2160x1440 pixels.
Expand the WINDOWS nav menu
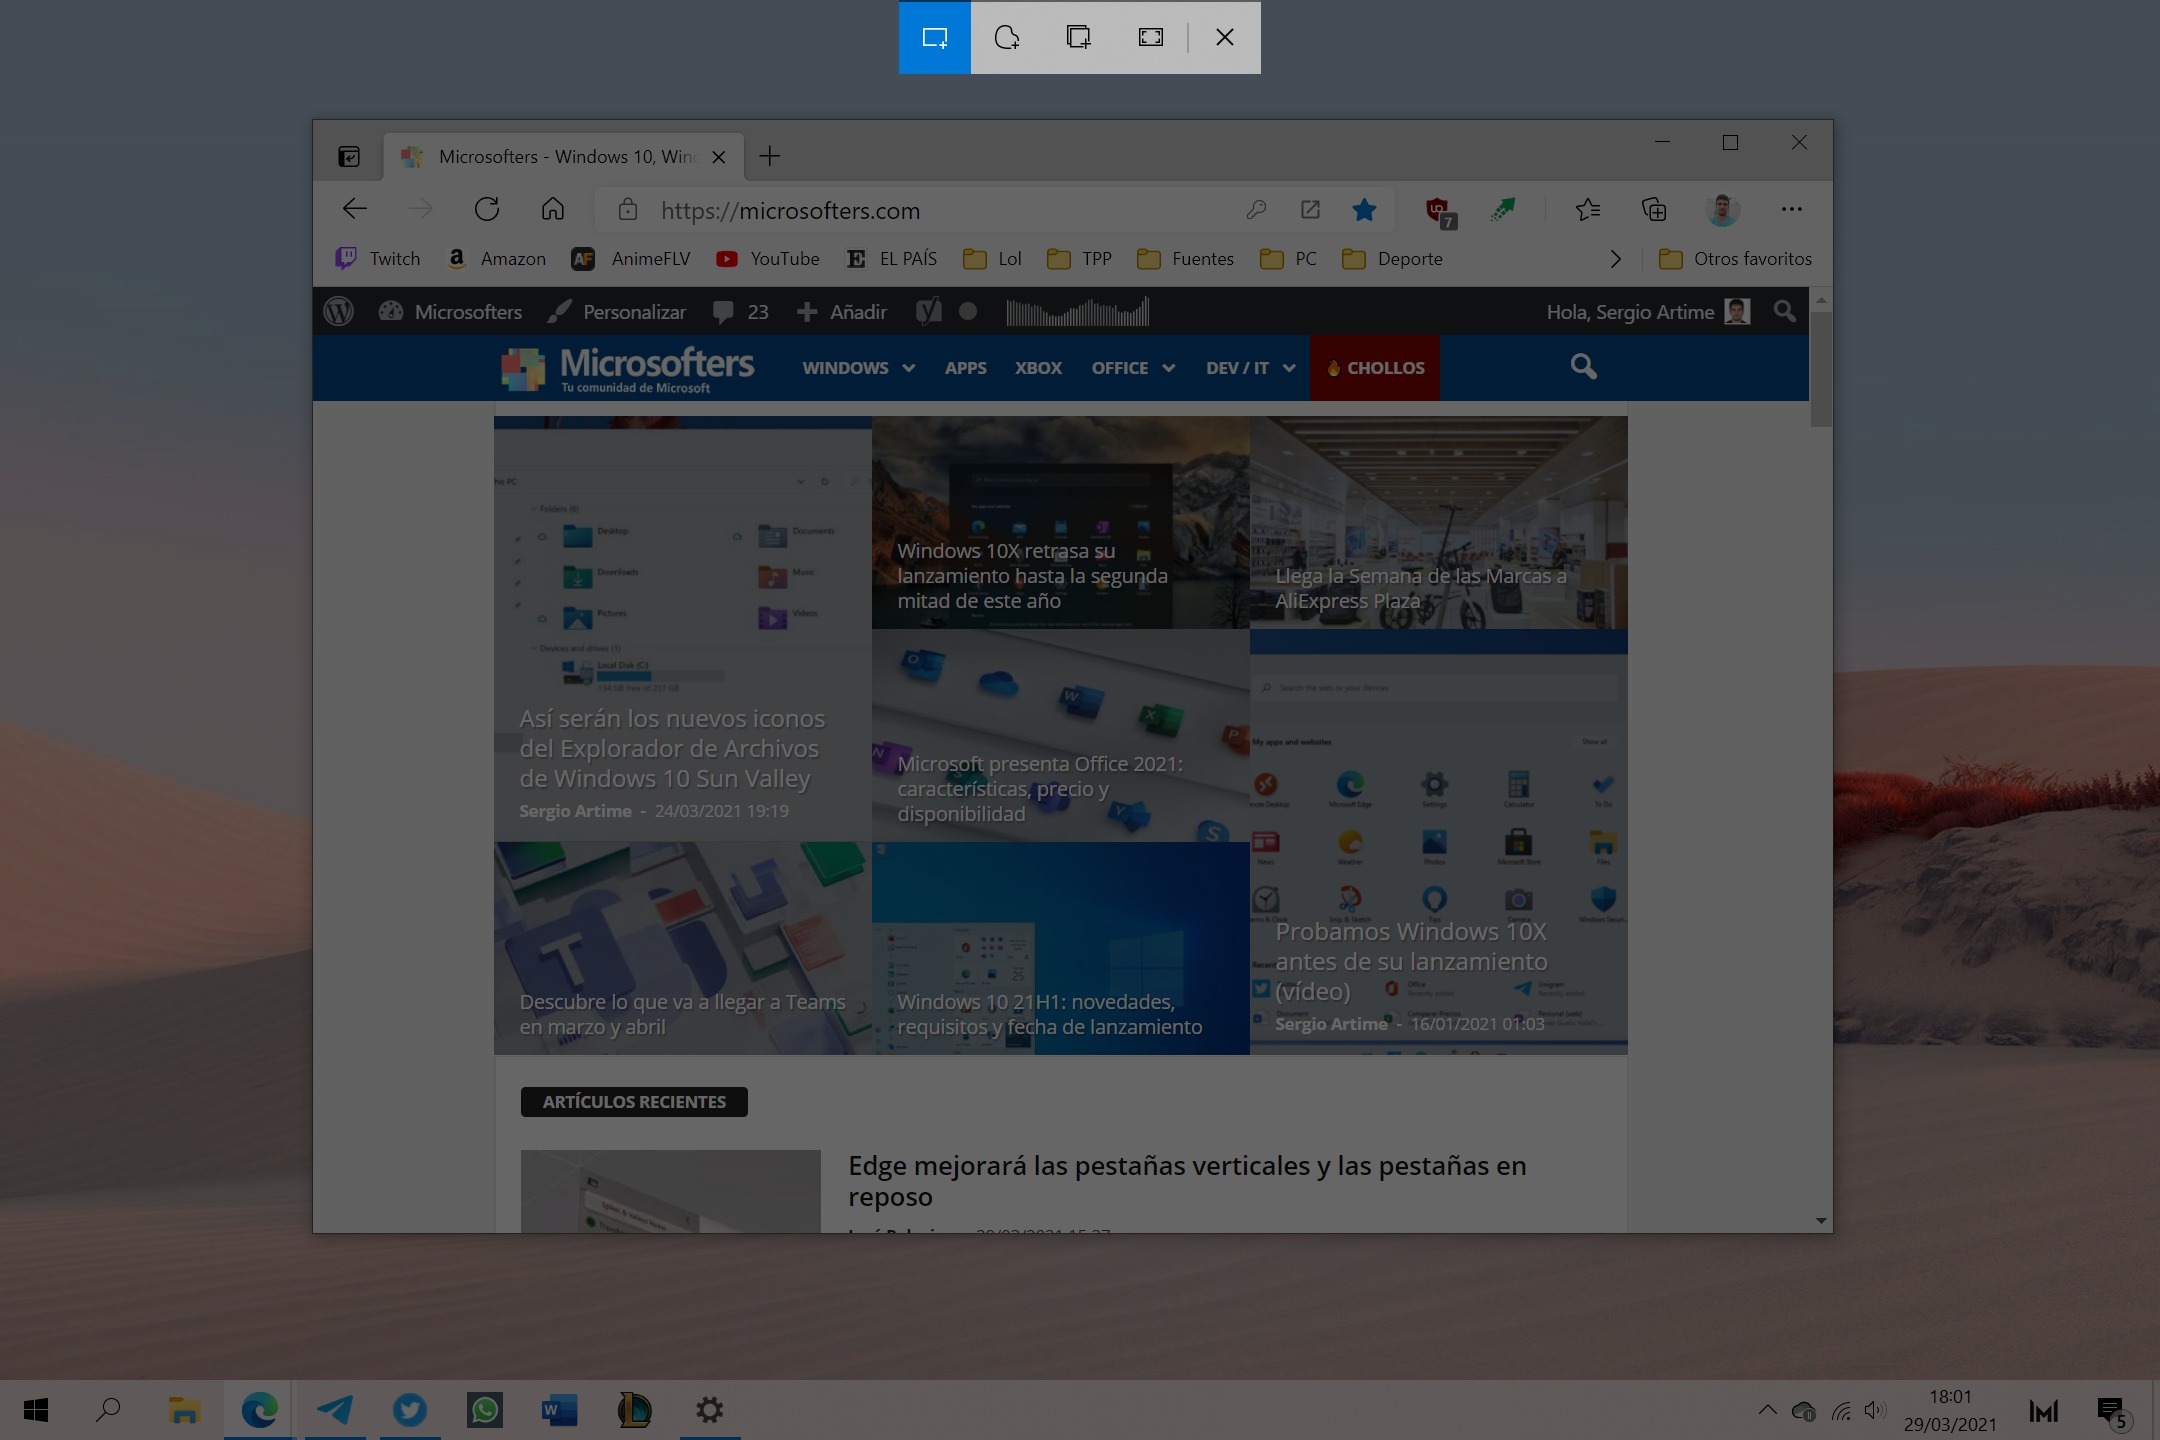click(858, 368)
